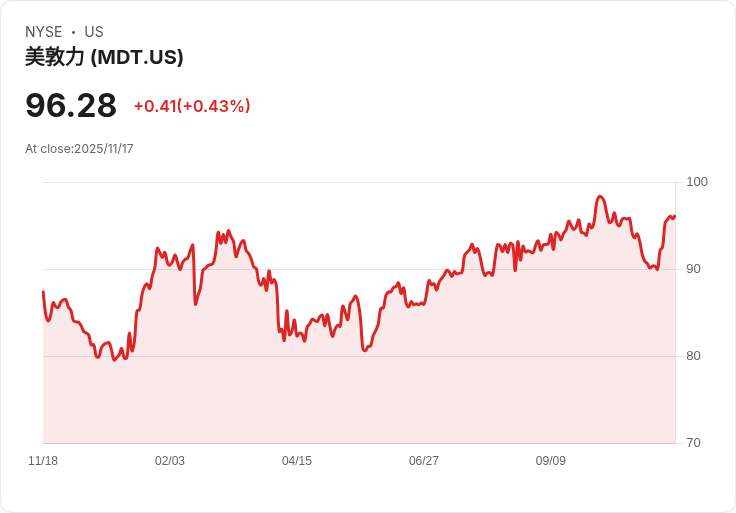The image size is (736, 513).
Task: Click the MDT.US stock title
Action: coord(104,57)
